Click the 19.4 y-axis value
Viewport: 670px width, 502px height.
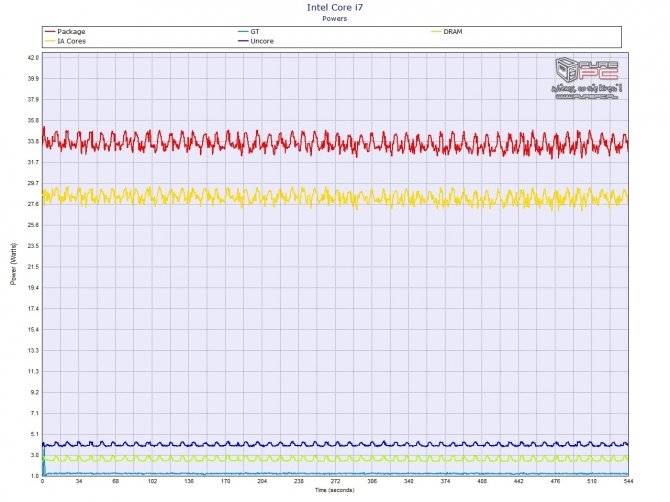34,288
